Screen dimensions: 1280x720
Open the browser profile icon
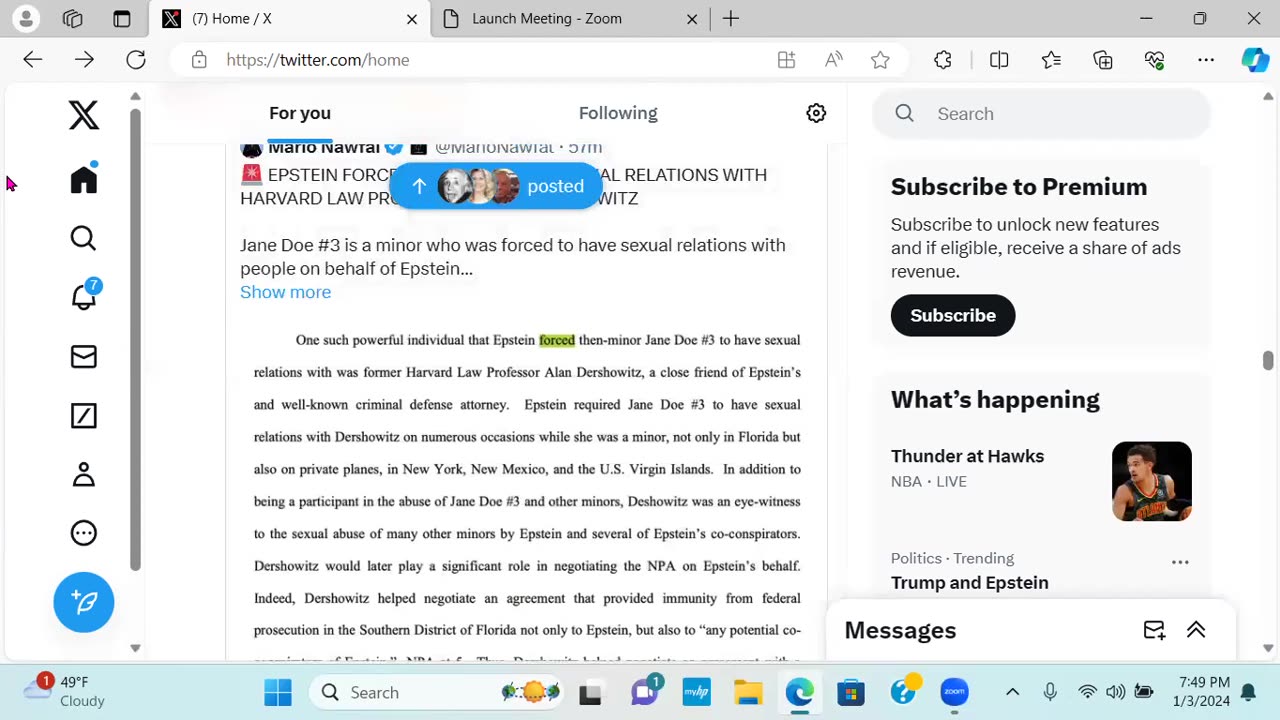tap(26, 19)
